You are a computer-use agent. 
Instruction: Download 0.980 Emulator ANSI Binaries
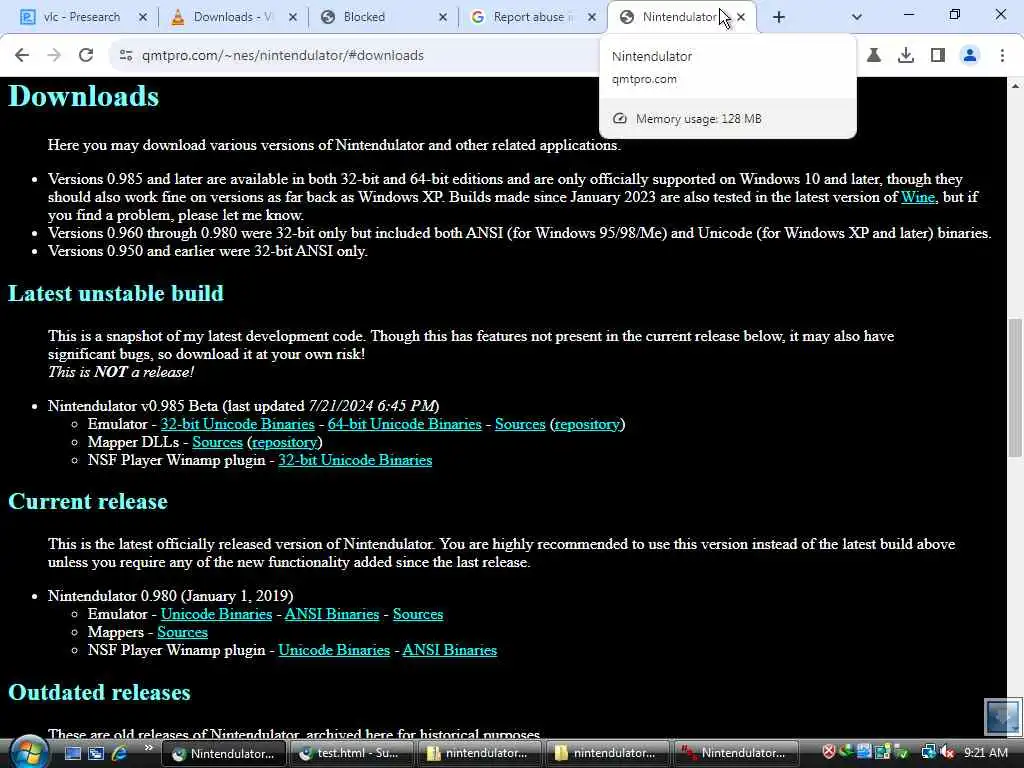coord(332,615)
